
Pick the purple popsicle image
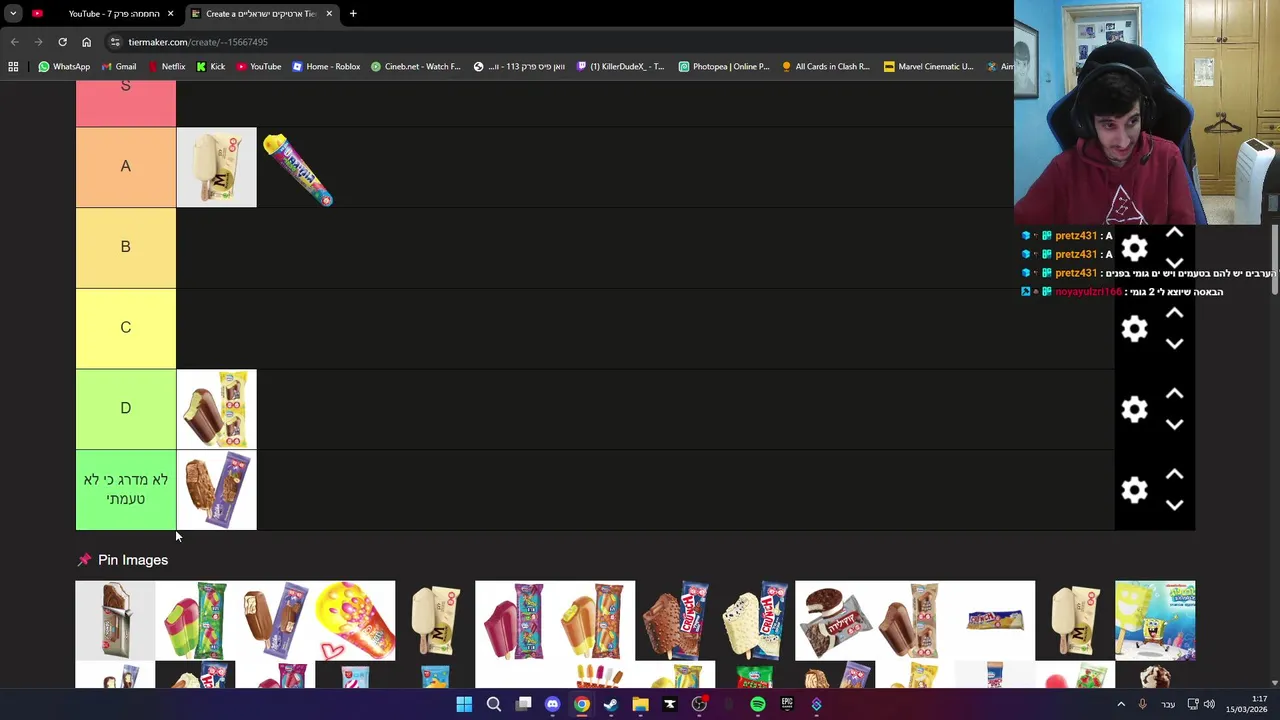tap(515, 620)
